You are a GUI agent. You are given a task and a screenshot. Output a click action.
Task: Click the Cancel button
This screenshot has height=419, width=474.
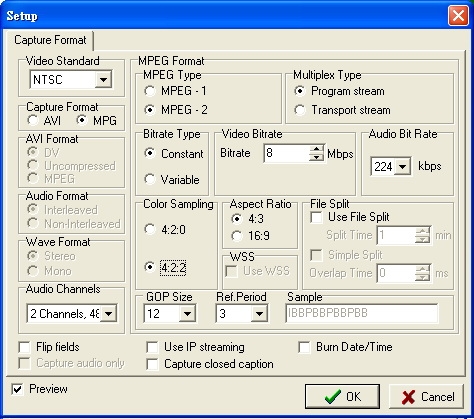point(426,396)
